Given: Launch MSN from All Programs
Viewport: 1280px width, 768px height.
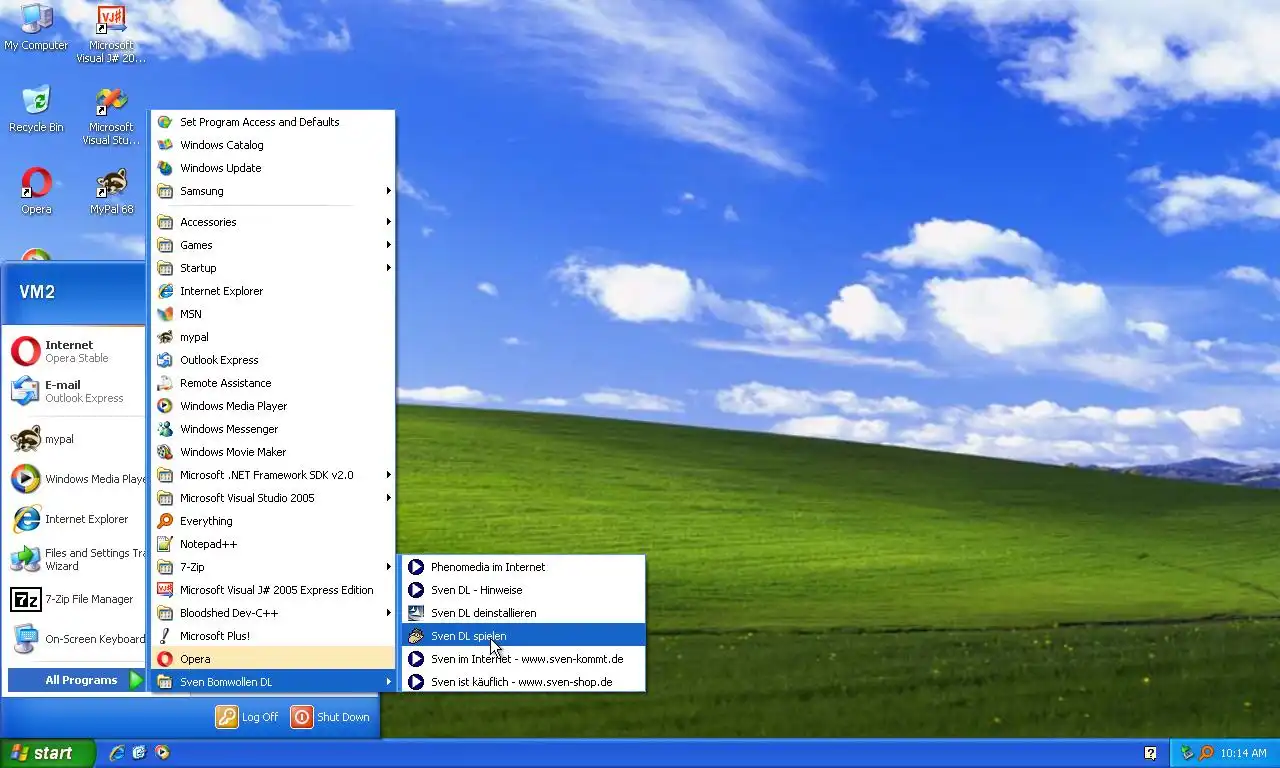Looking at the screenshot, I should (273, 314).
